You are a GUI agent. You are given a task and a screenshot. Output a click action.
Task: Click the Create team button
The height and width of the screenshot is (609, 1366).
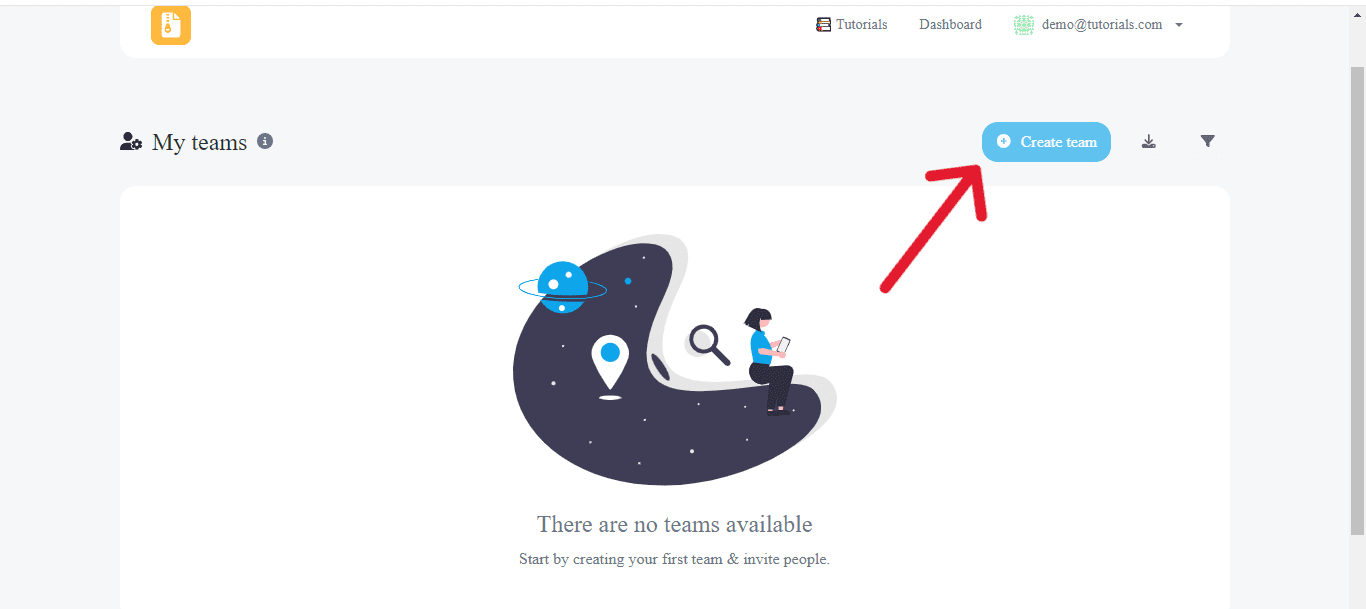click(1046, 142)
